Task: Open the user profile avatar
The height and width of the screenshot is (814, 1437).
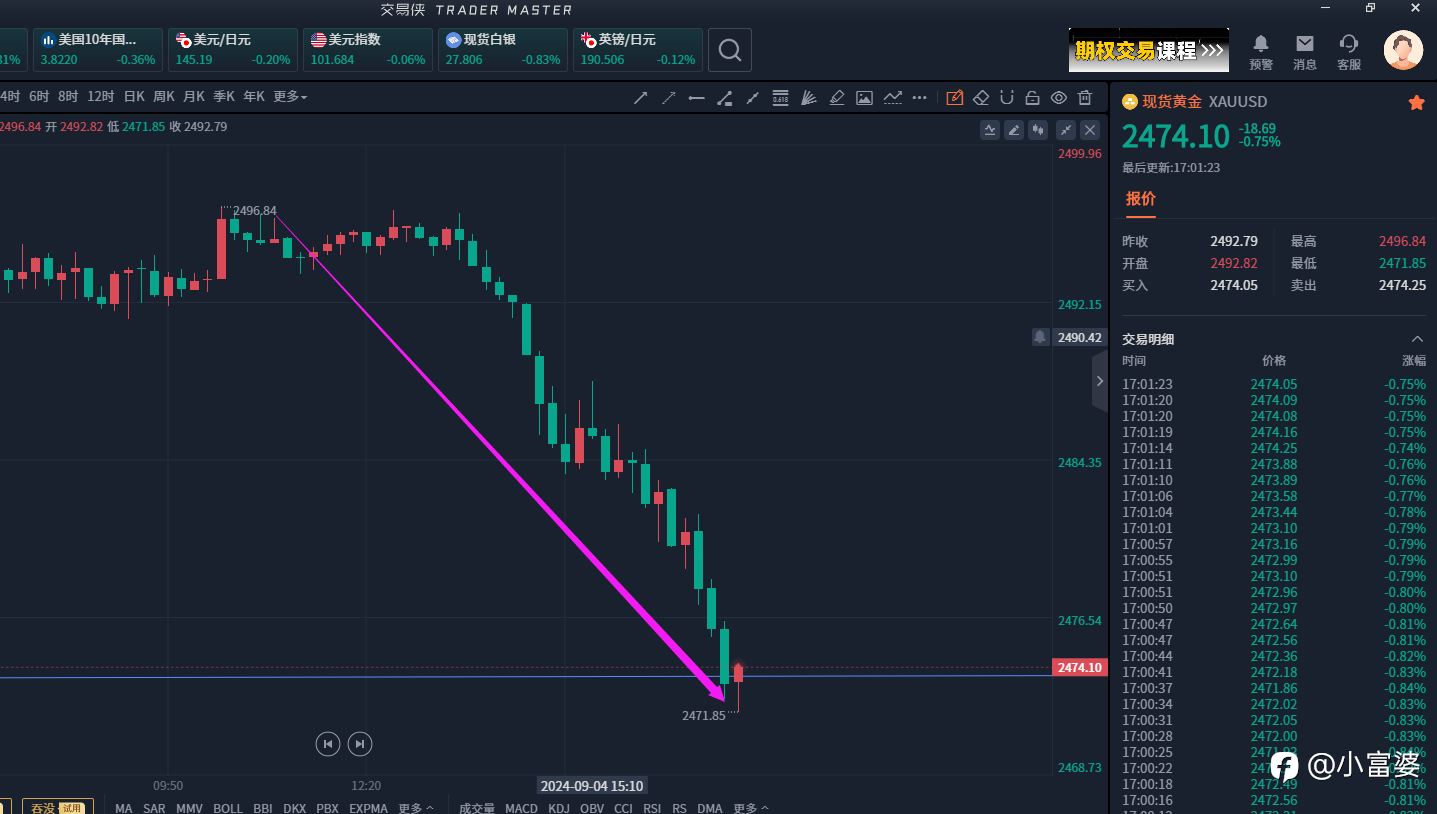Action: point(1403,50)
